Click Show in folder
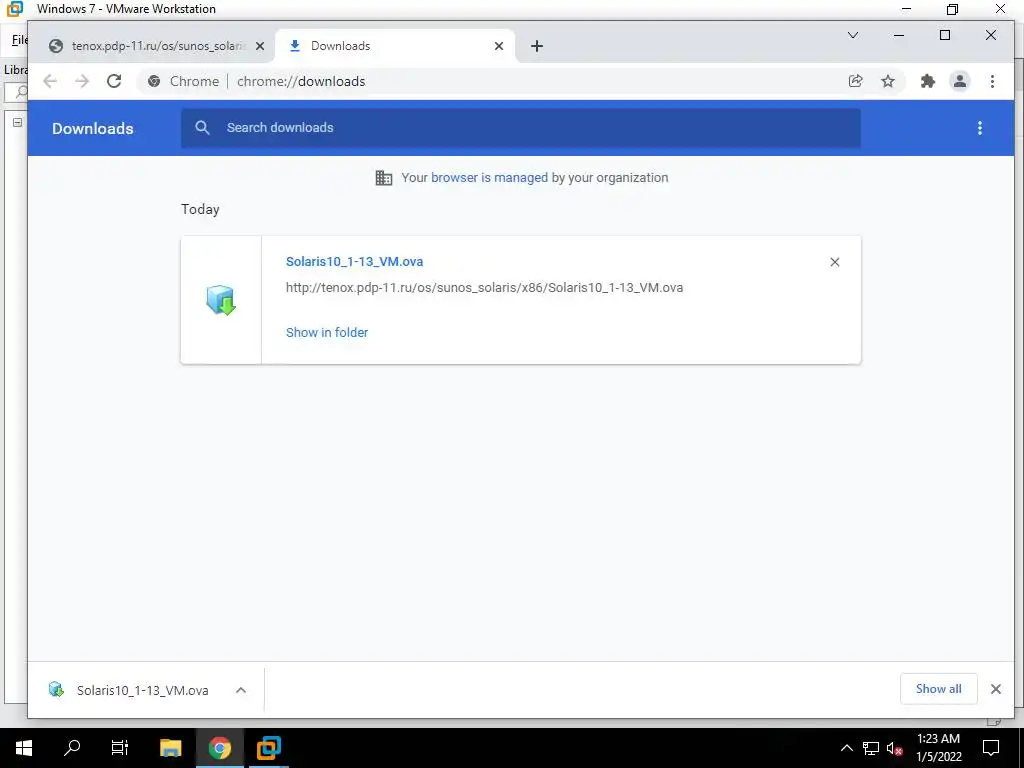 click(327, 332)
